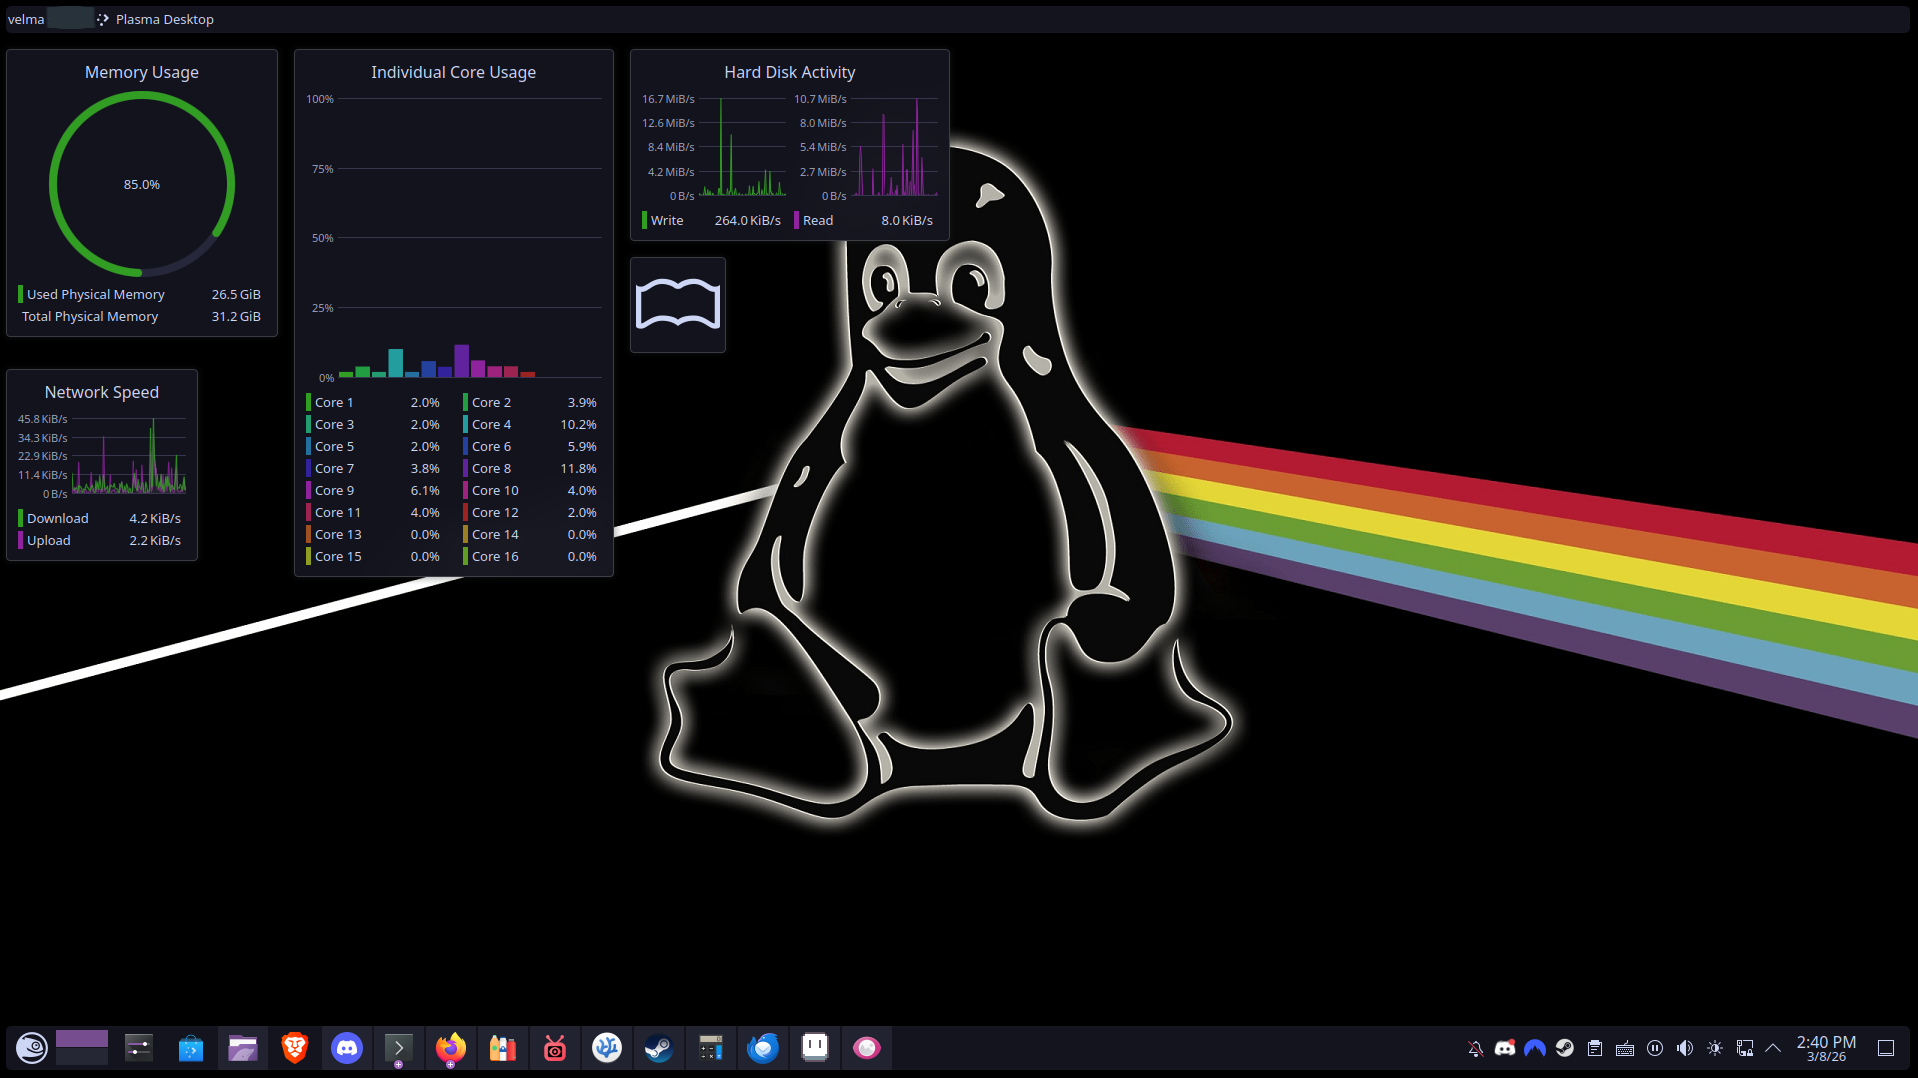This screenshot has width=1918, height=1078.
Task: Click the Steam system tray icon
Action: 1565,1048
